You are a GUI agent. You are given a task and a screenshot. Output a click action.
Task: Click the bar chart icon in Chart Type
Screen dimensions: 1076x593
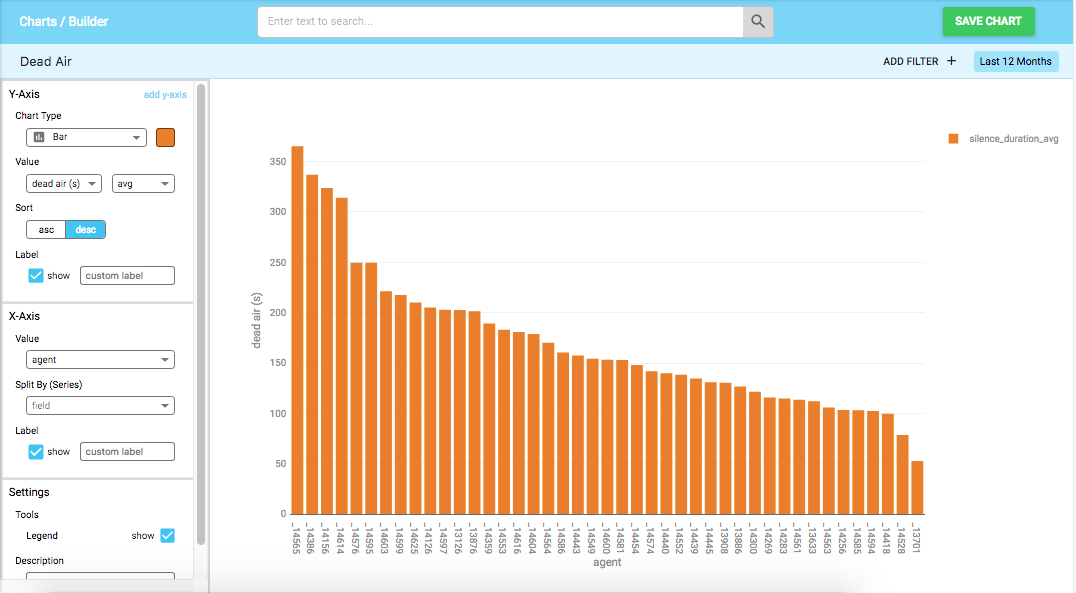[x=39, y=137]
